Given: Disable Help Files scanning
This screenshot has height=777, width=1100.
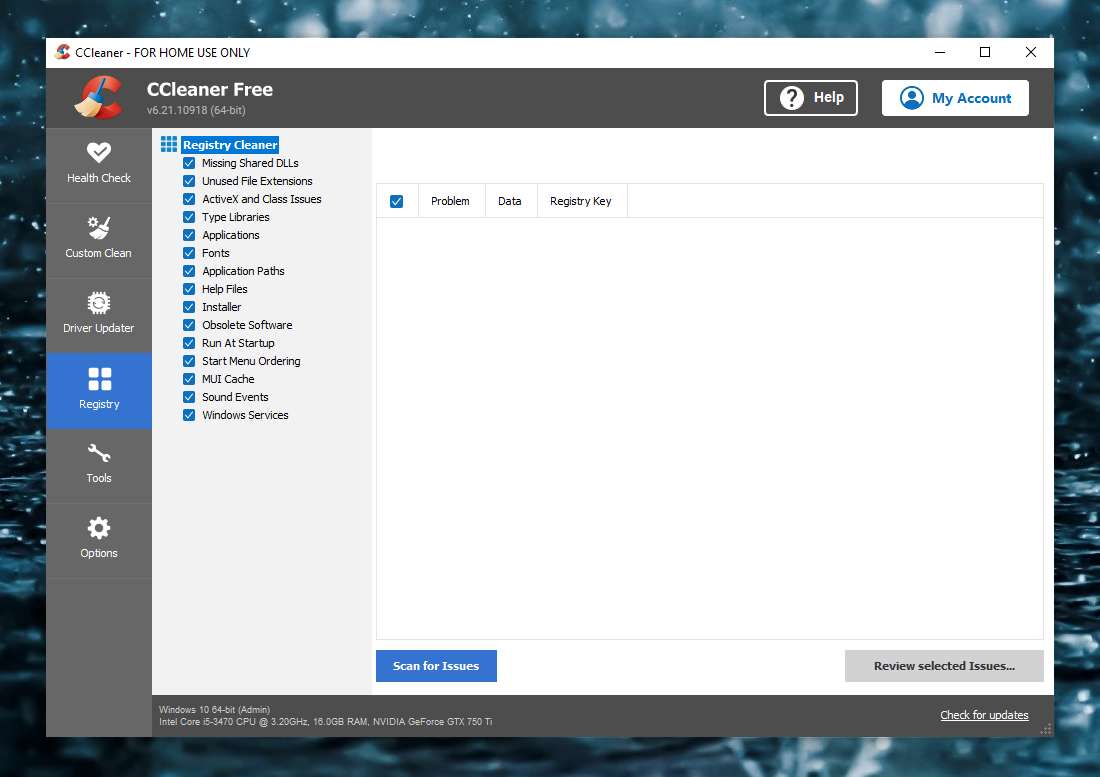Looking at the screenshot, I should coord(189,289).
